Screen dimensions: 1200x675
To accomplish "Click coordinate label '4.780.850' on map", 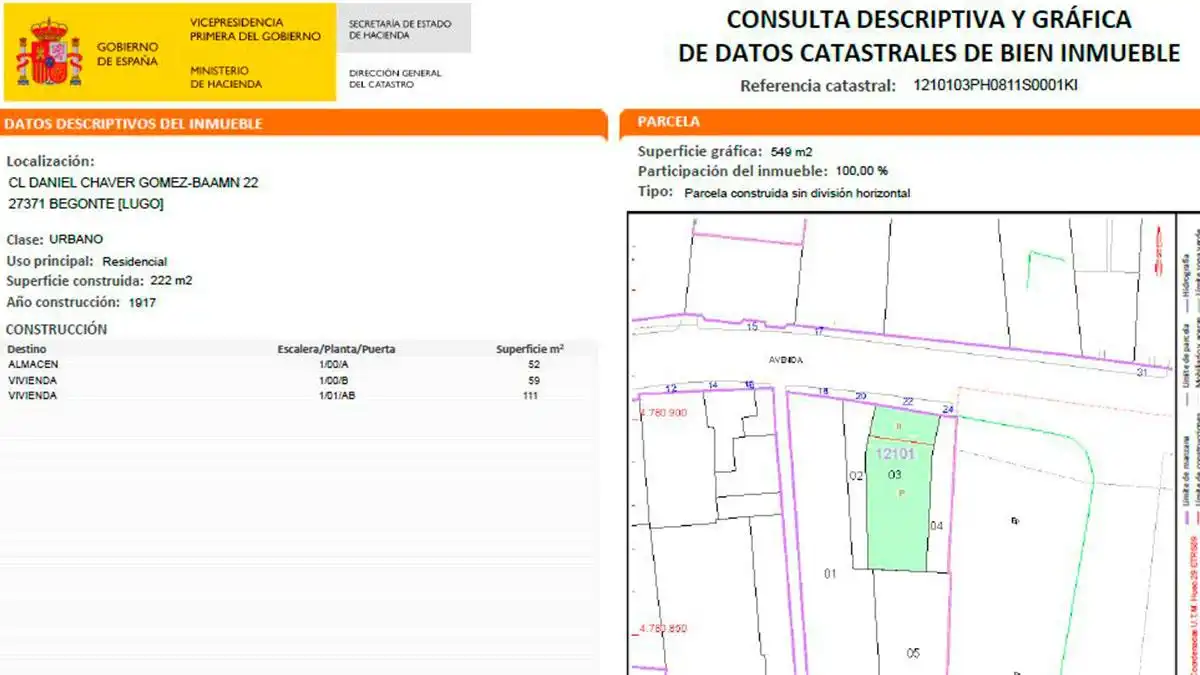I will (662, 629).
